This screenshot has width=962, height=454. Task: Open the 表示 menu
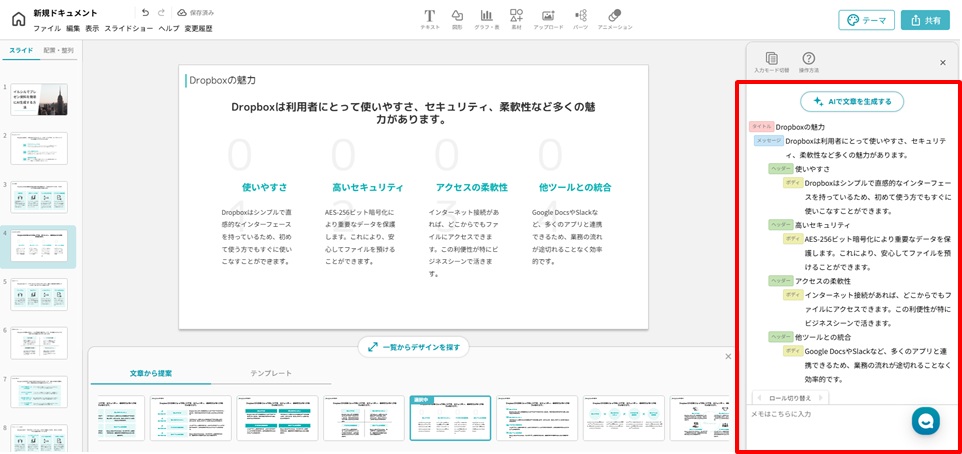(x=92, y=28)
